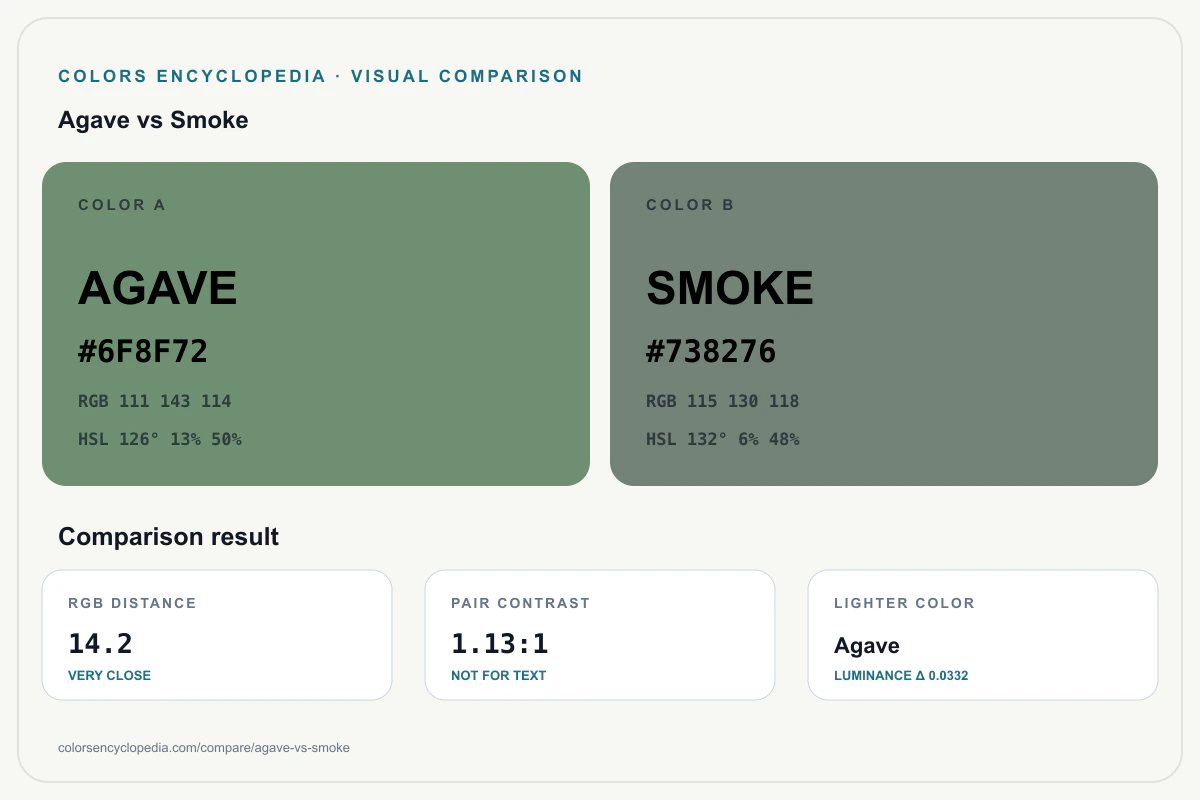Viewport: 1200px width, 800px height.
Task: Open the Pair Contrast result card
Action: pos(600,635)
